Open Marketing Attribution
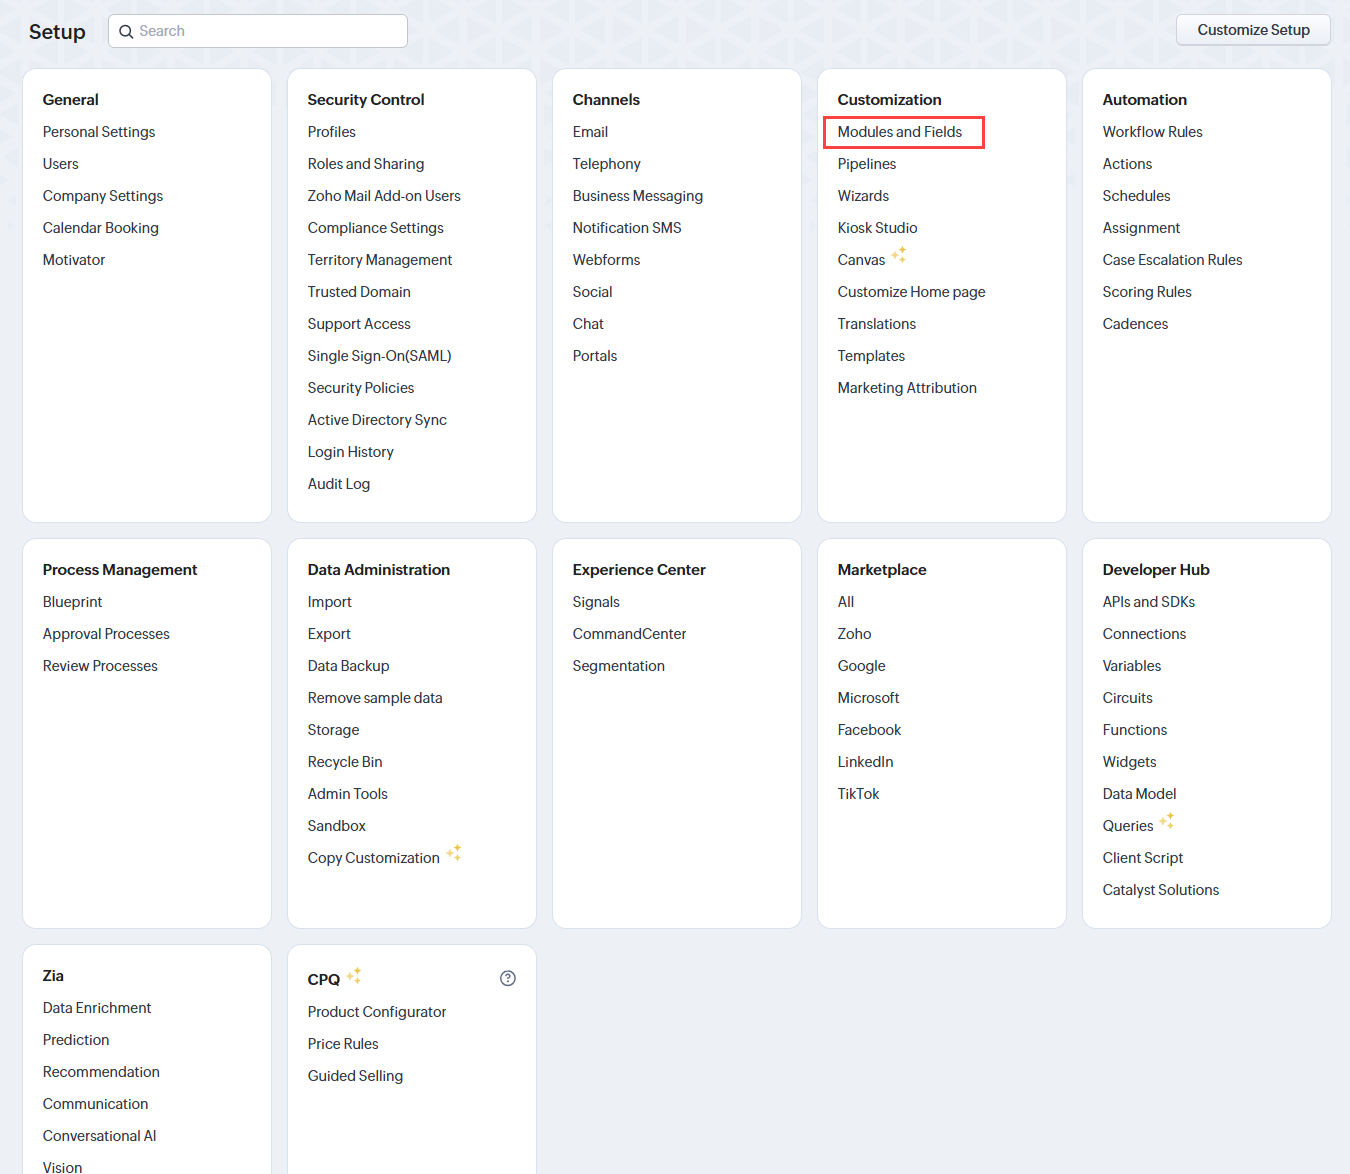1350x1174 pixels. click(x=907, y=388)
